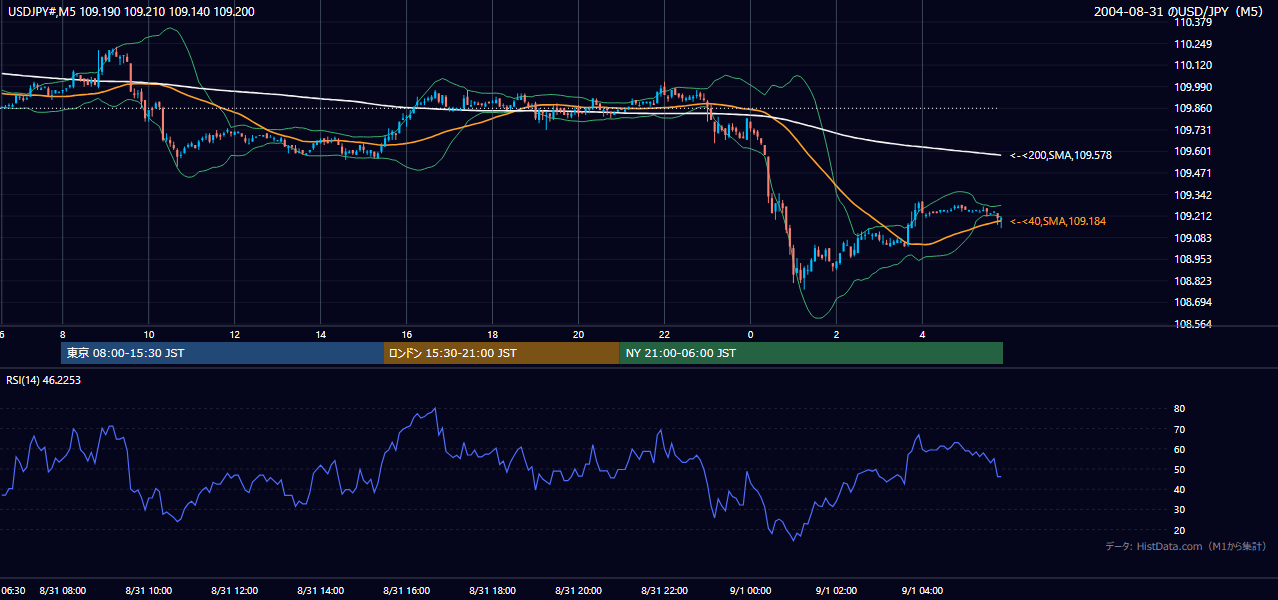Image resolution: width=1278 pixels, height=600 pixels.
Task: Click the 8/31 12:00 date axis label
Action: click(235, 591)
